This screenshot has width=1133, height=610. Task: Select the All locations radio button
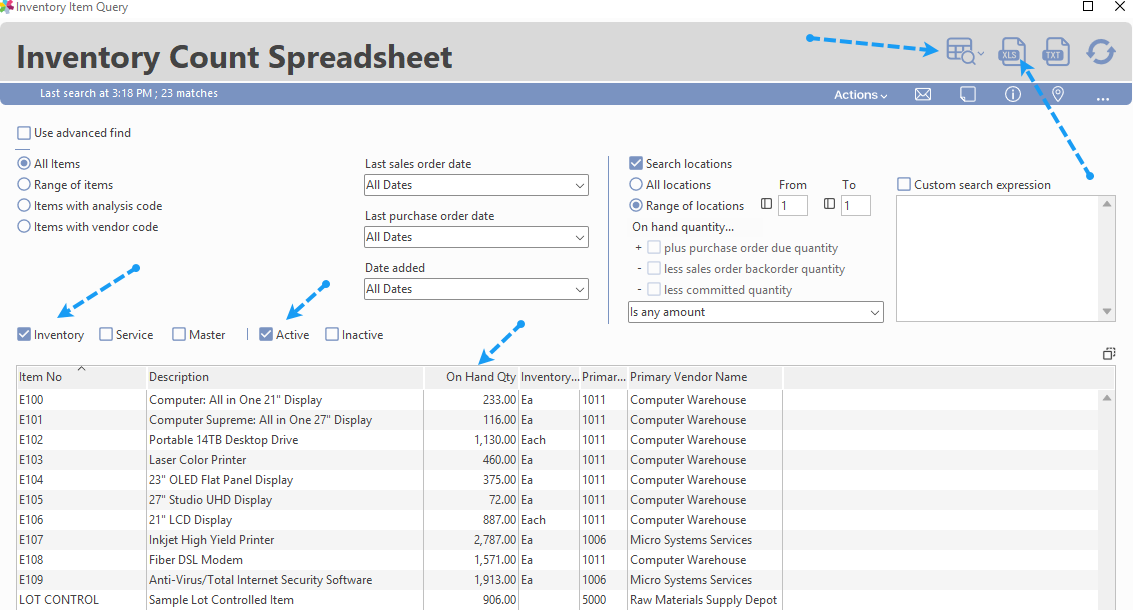pos(636,185)
